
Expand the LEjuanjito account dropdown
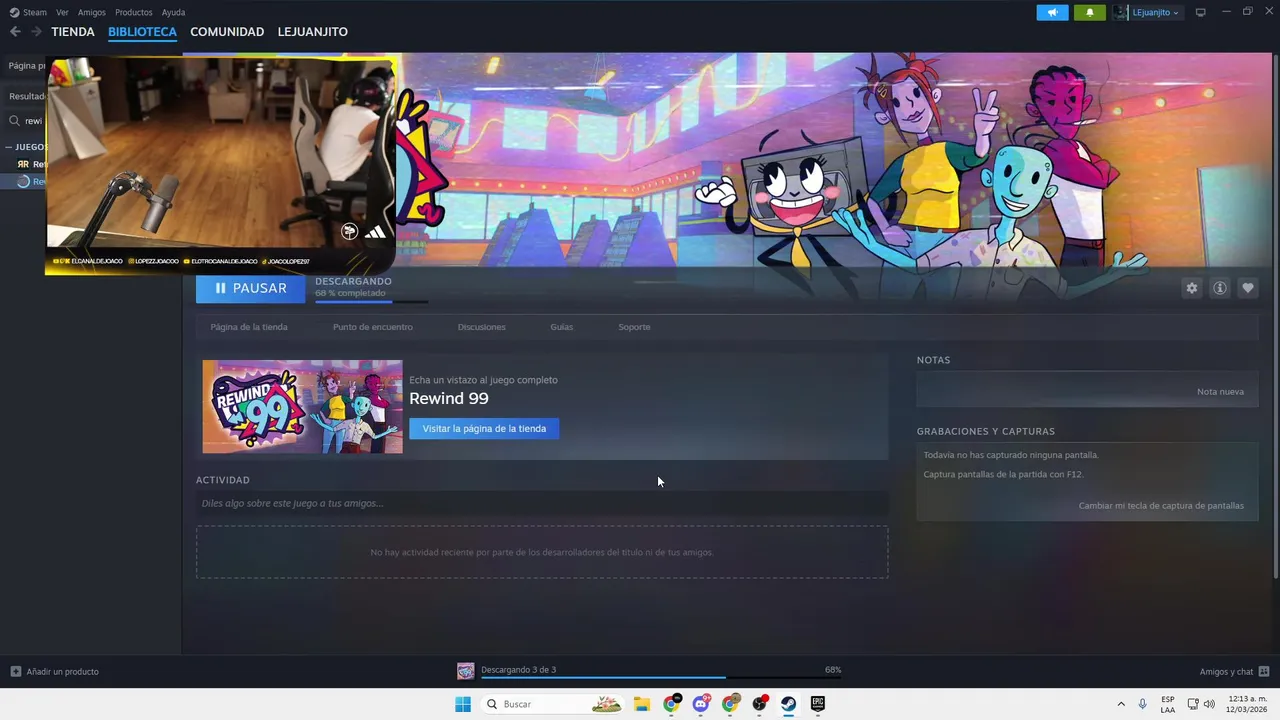[1155, 12]
